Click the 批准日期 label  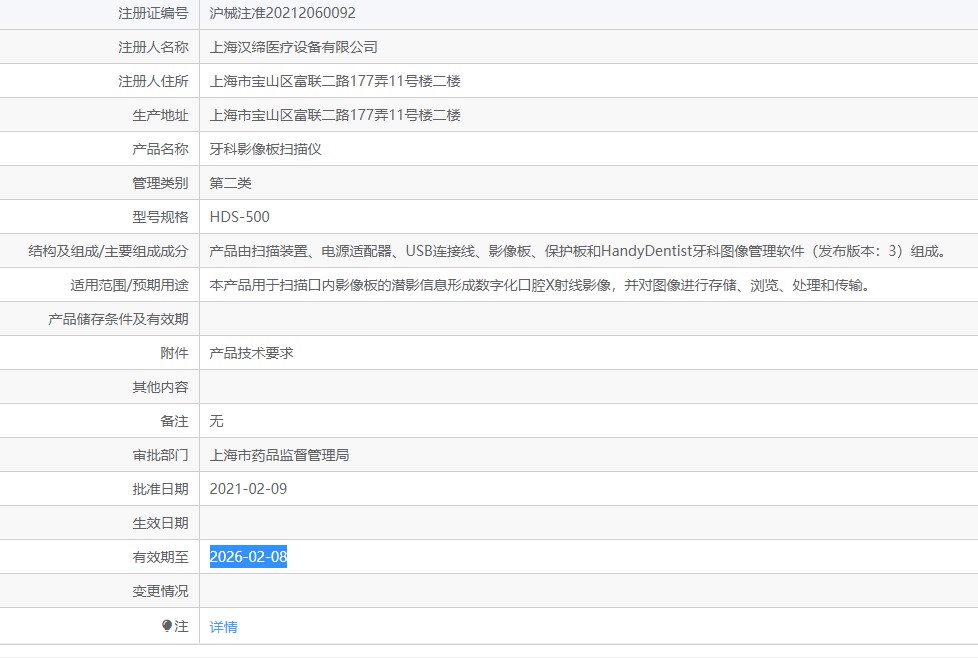point(160,489)
